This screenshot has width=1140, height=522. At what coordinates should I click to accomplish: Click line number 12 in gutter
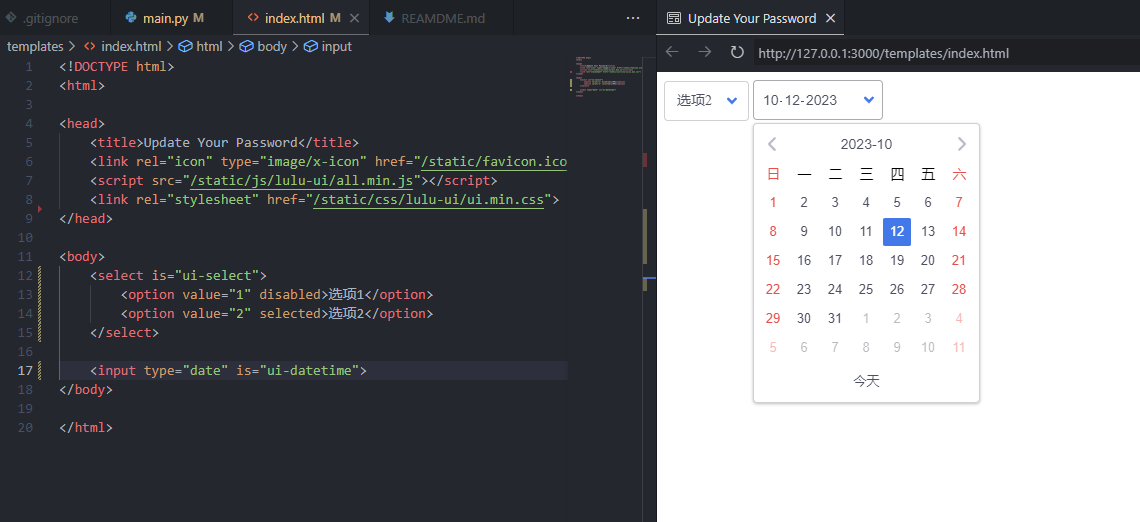[25, 276]
